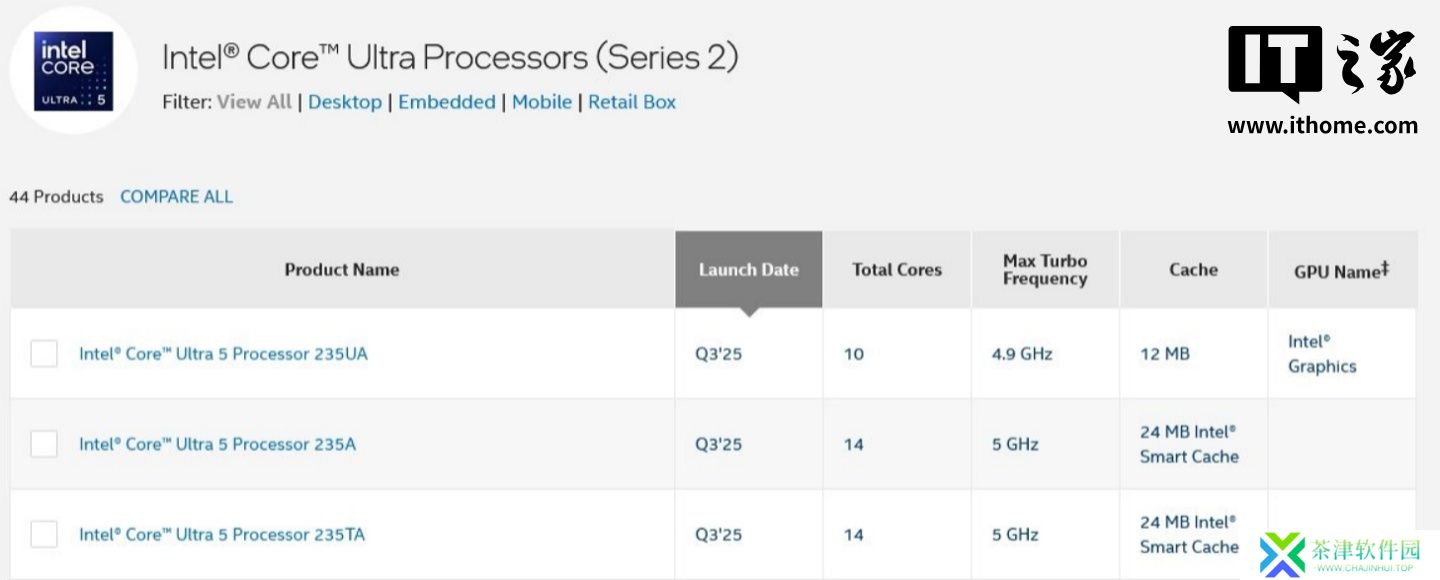The height and width of the screenshot is (580, 1440).
Task: Click the COMPARE ALL link
Action: coord(176,197)
